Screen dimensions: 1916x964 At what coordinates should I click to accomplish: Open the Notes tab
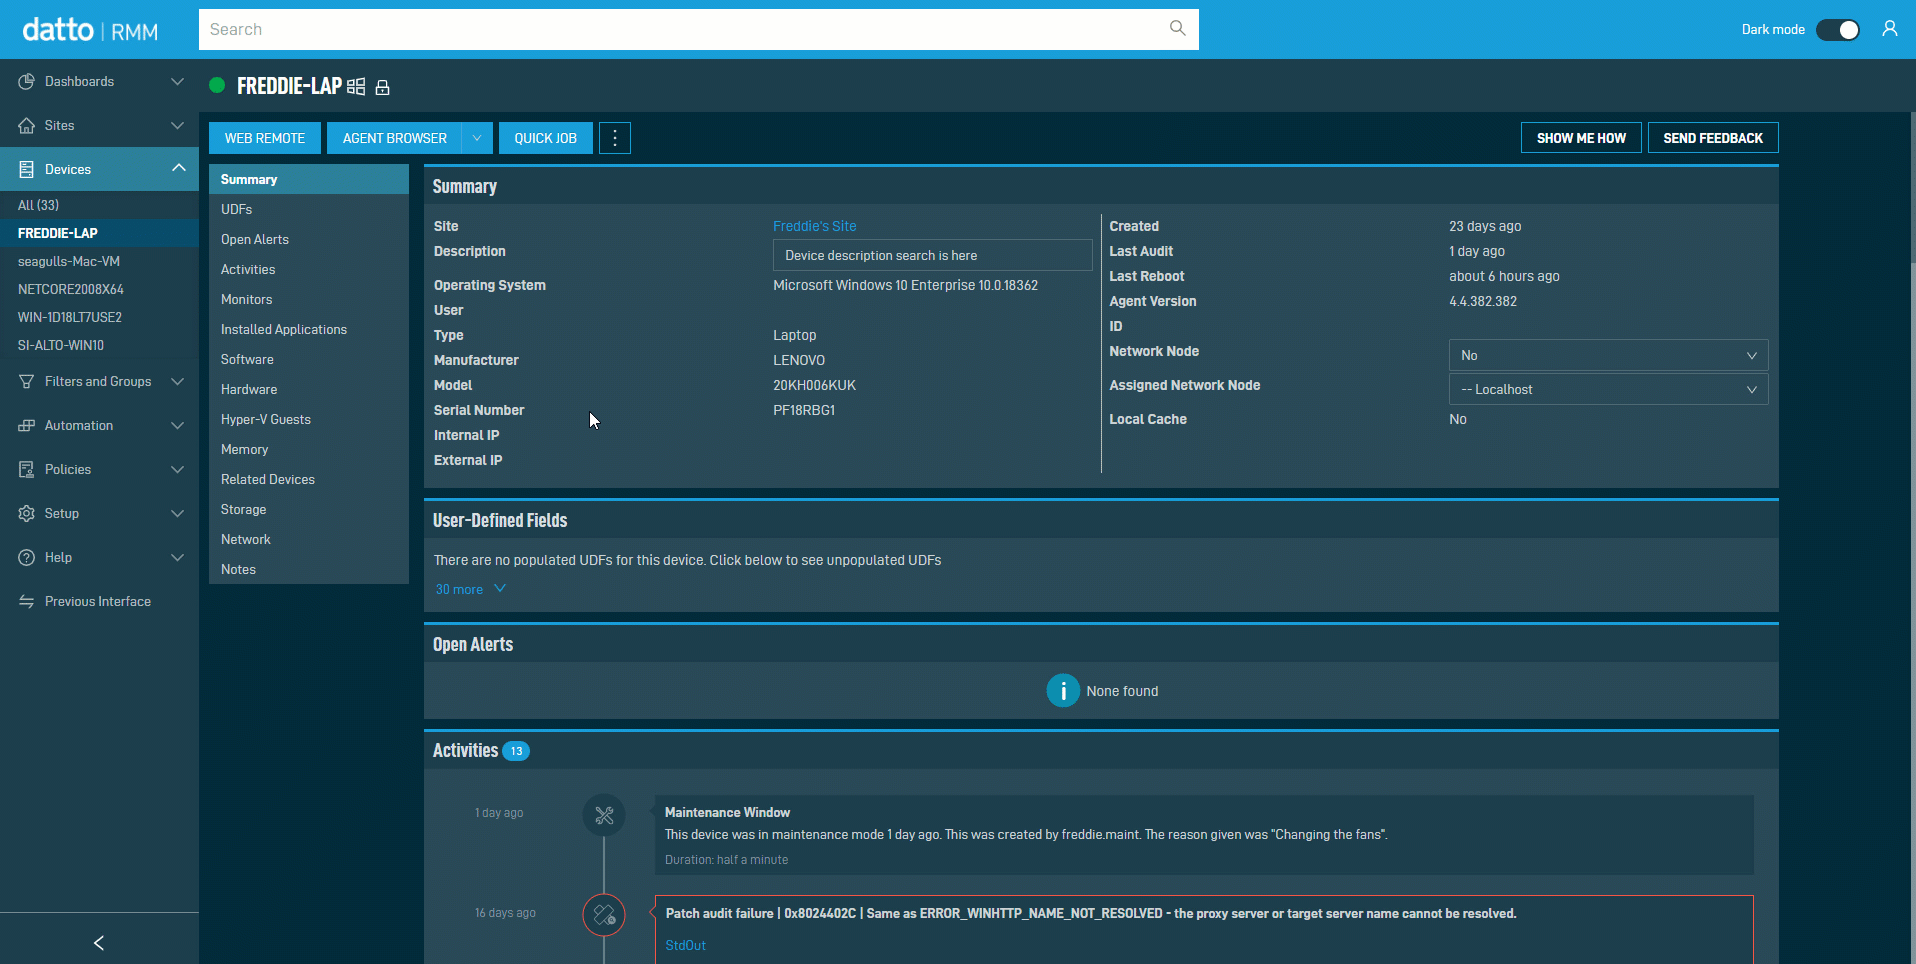(x=309, y=569)
